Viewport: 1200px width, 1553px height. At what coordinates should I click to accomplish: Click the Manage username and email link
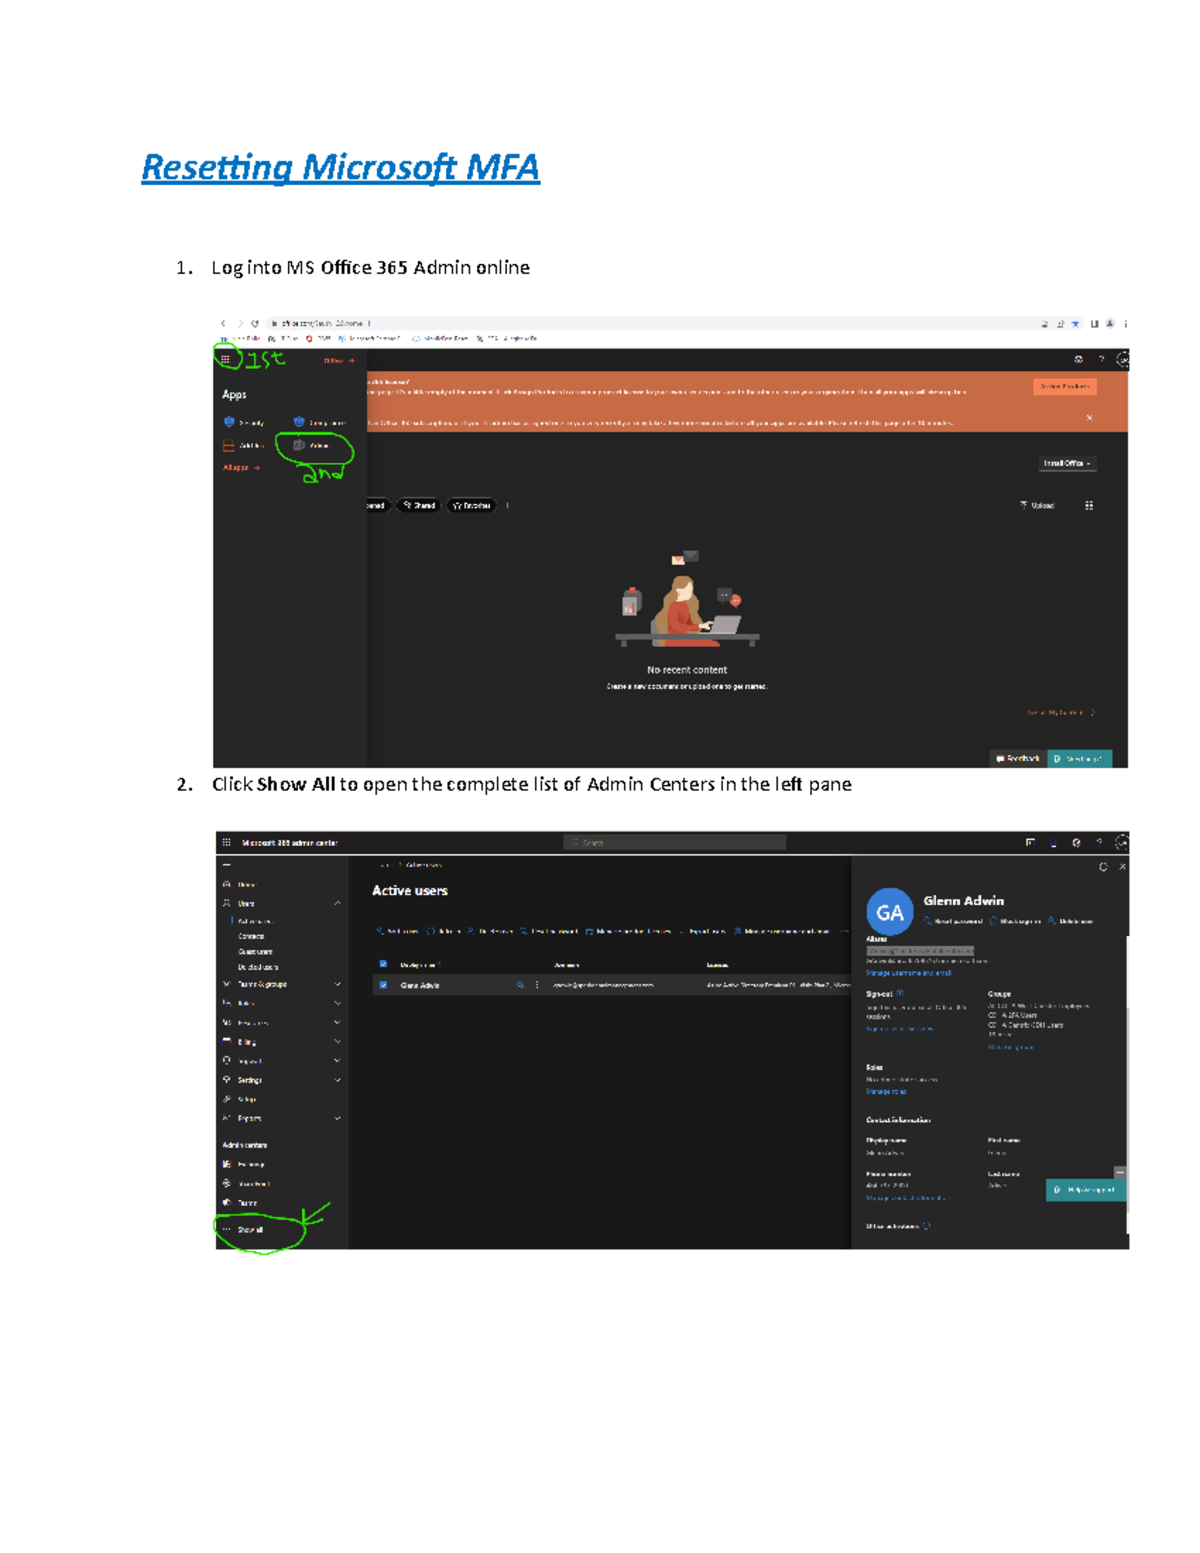907,972
